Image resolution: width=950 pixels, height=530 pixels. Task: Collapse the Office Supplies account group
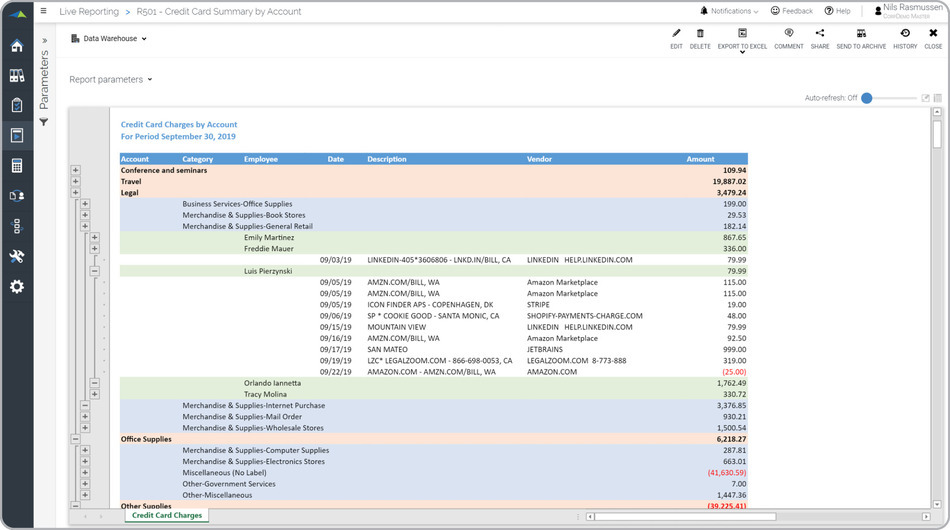tap(75, 439)
